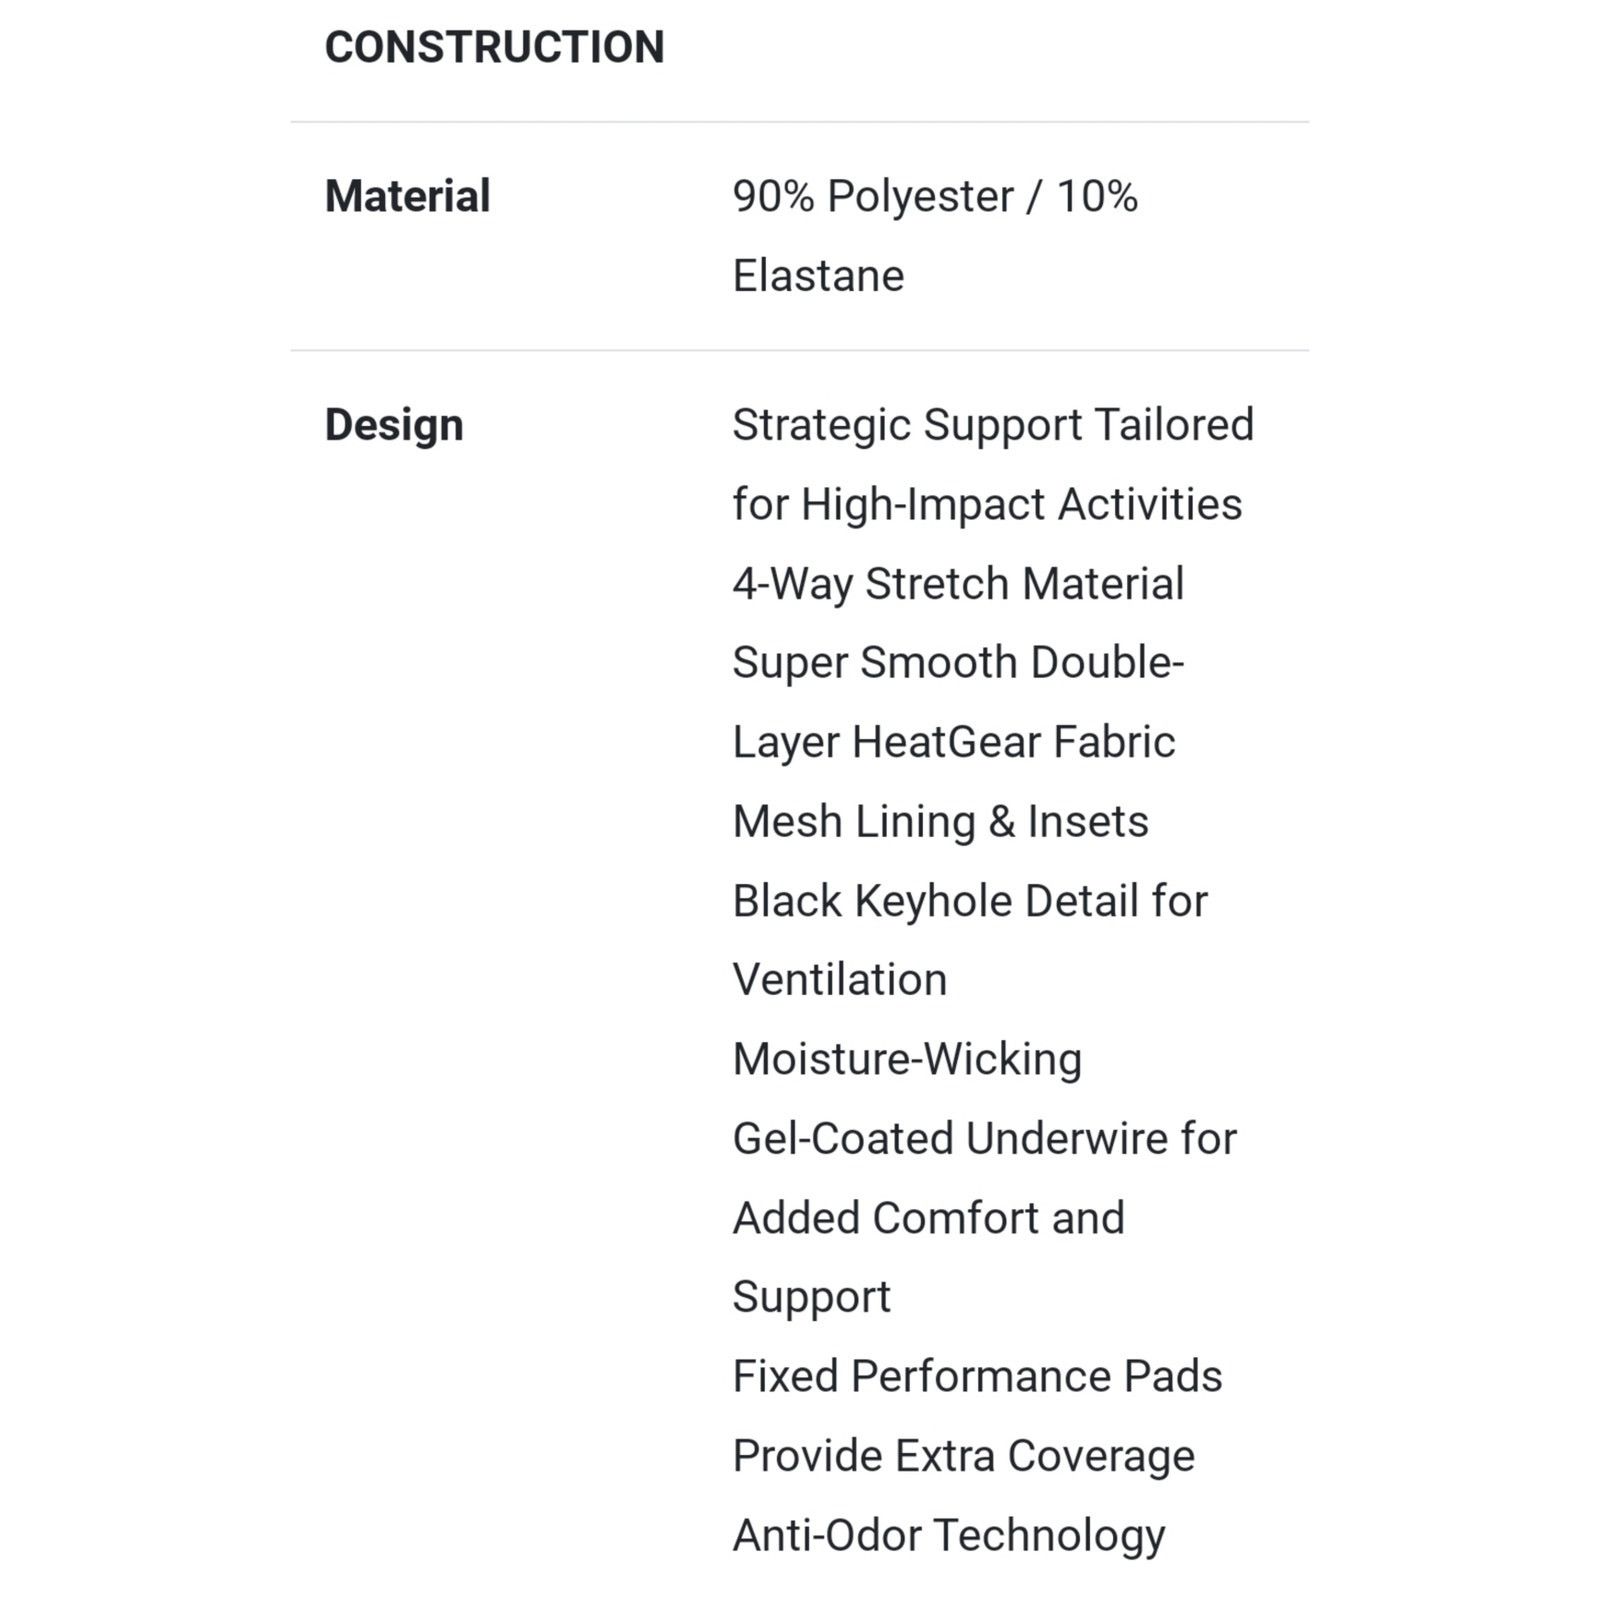
Task: Click the Design row label
Action: (394, 425)
